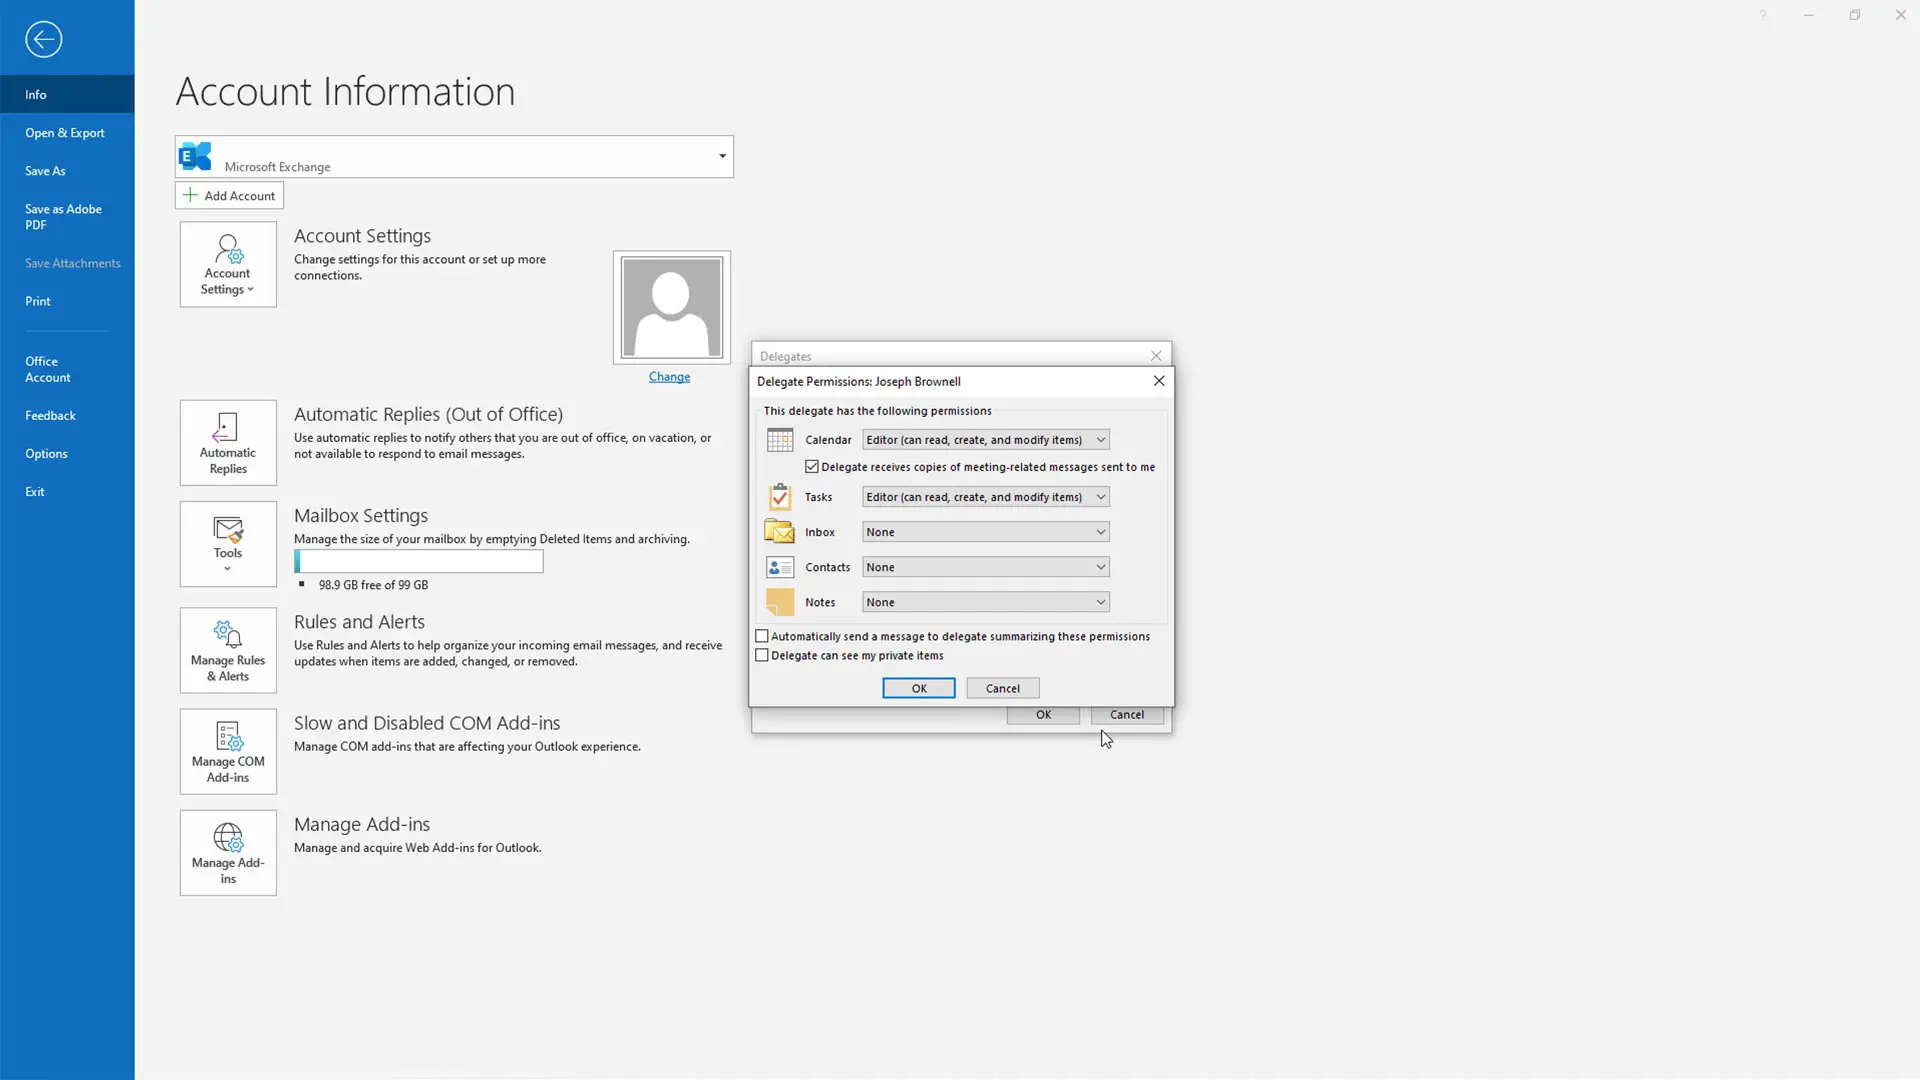
Task: Click OK in Delegate Permissions dialog
Action: tap(918, 688)
